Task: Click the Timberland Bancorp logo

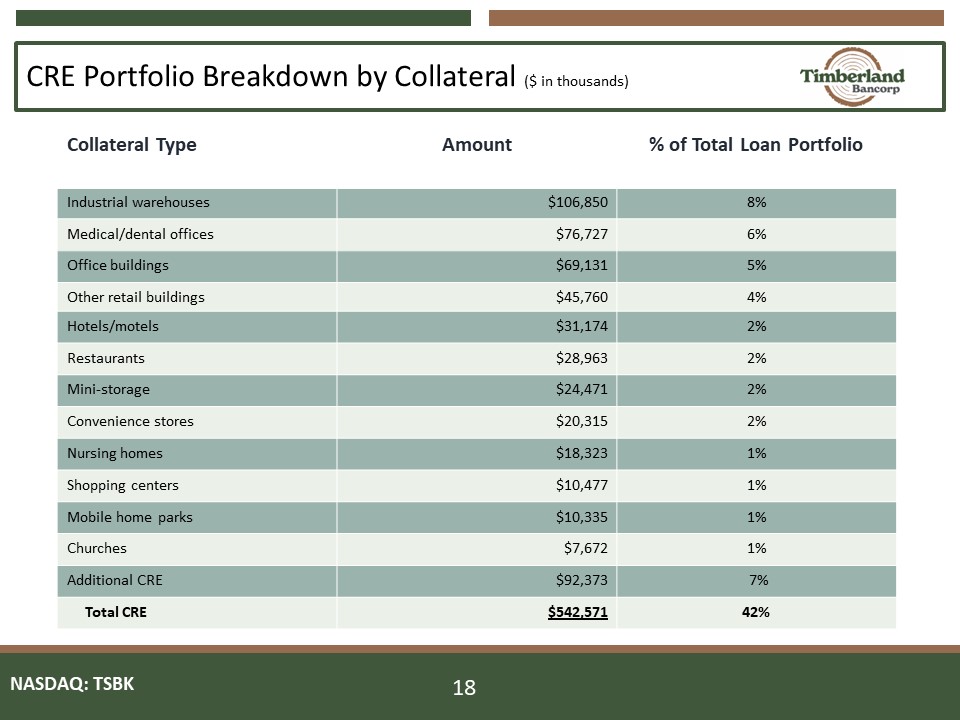Action: 852,77
